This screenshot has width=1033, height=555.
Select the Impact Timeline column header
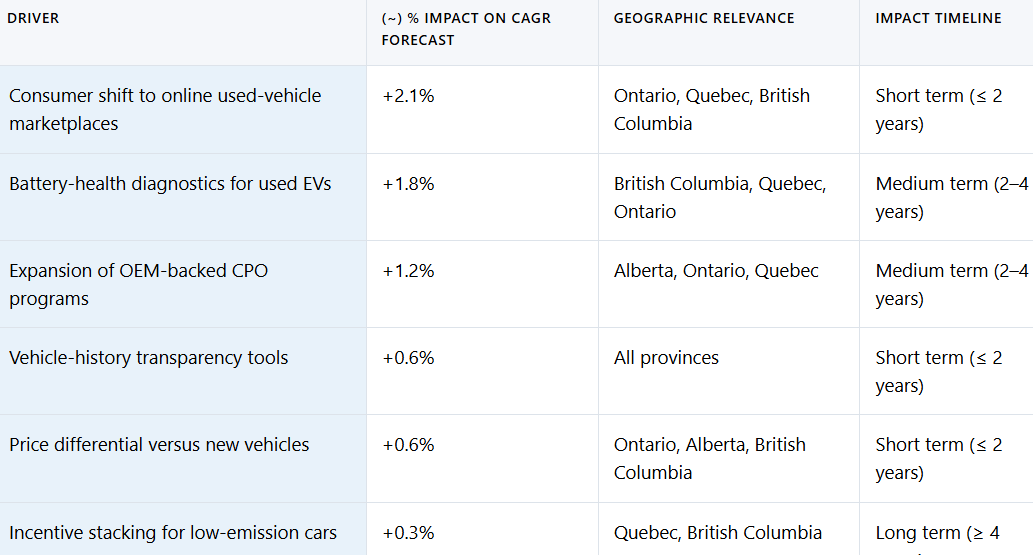click(x=938, y=18)
